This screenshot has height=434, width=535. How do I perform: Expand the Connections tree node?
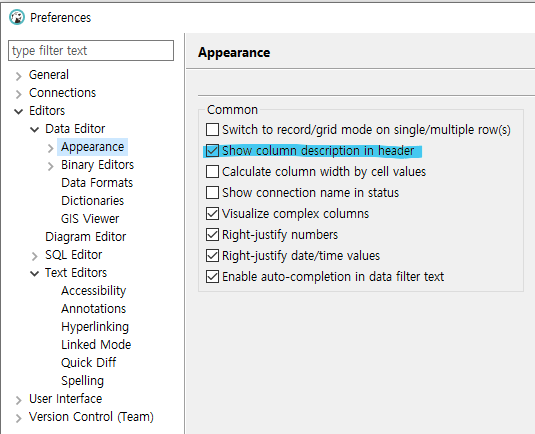pyautogui.click(x=18, y=93)
